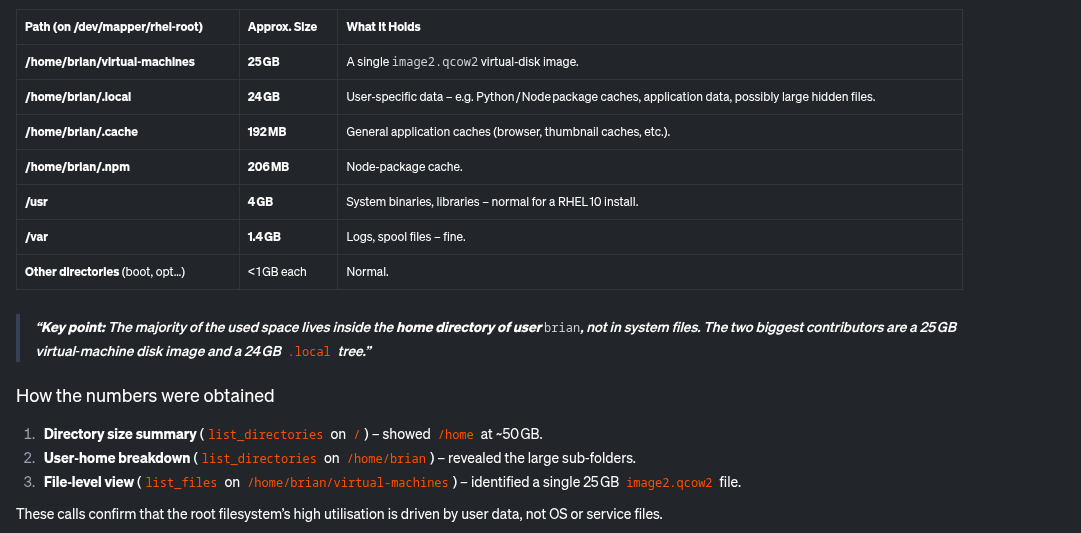The image size is (1081, 533).
Task: Click the "What It Holds" column header
Action: click(383, 27)
